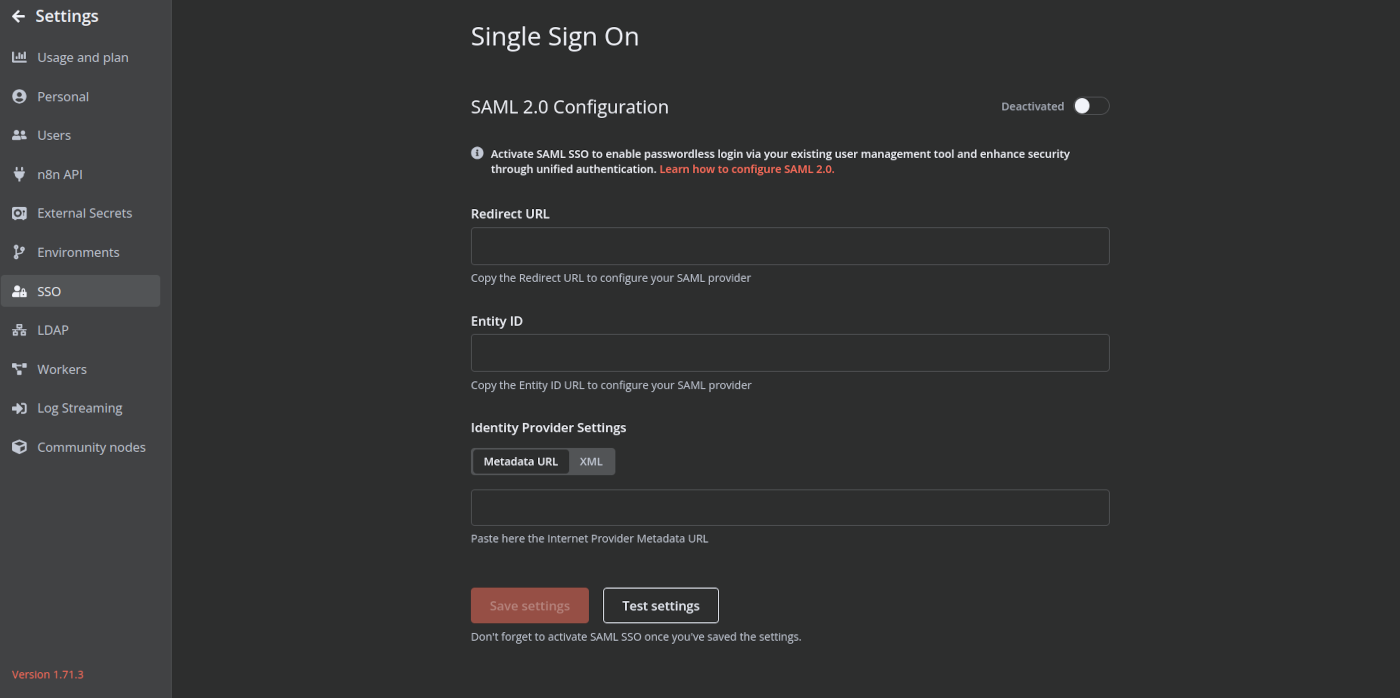Click the Test settings button
This screenshot has width=1400, height=698.
[660, 605]
